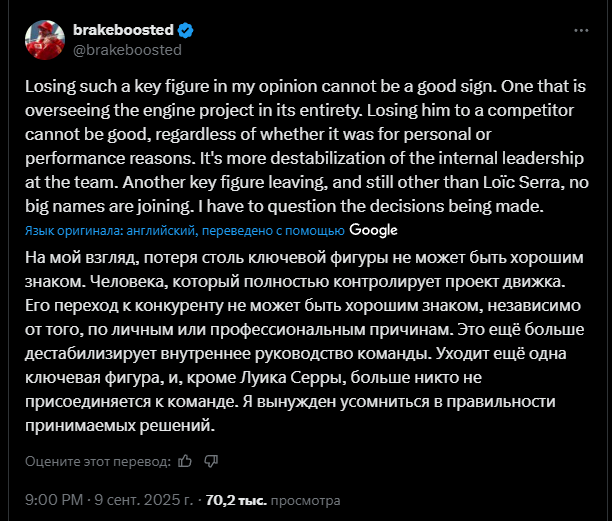Viewport: 612px width, 521px height.
Task: Open the 70,2 тыс. views count
Action: pos(236,500)
